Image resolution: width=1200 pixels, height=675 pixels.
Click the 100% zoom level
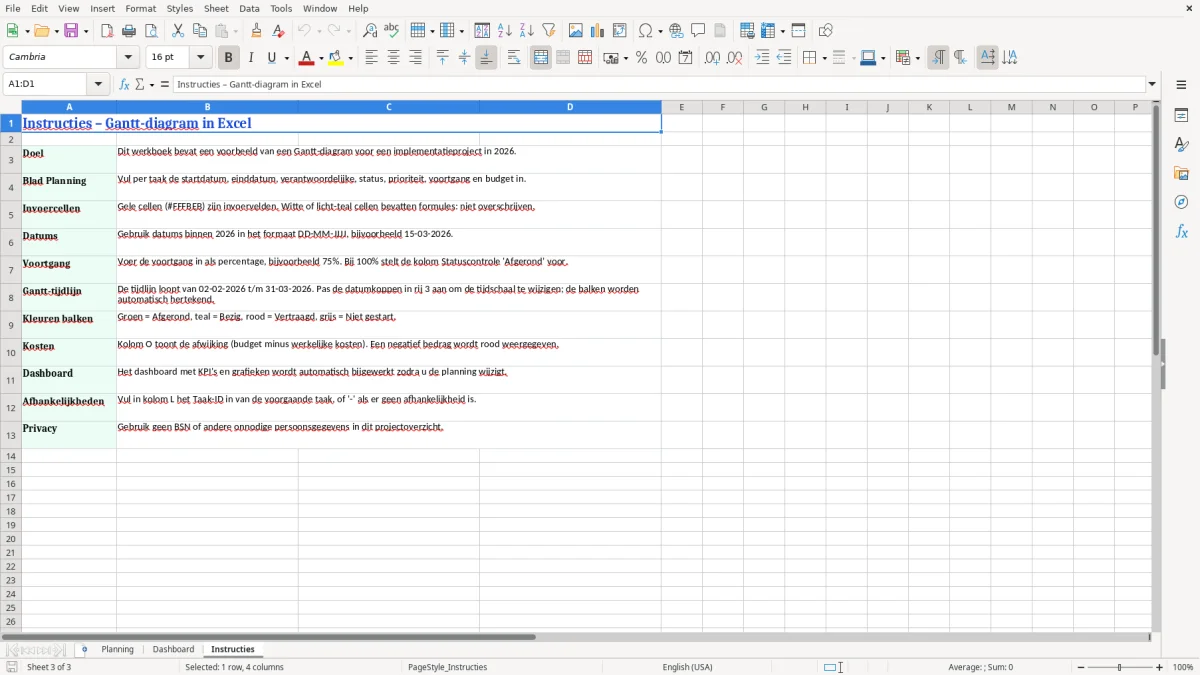[x=1183, y=667]
